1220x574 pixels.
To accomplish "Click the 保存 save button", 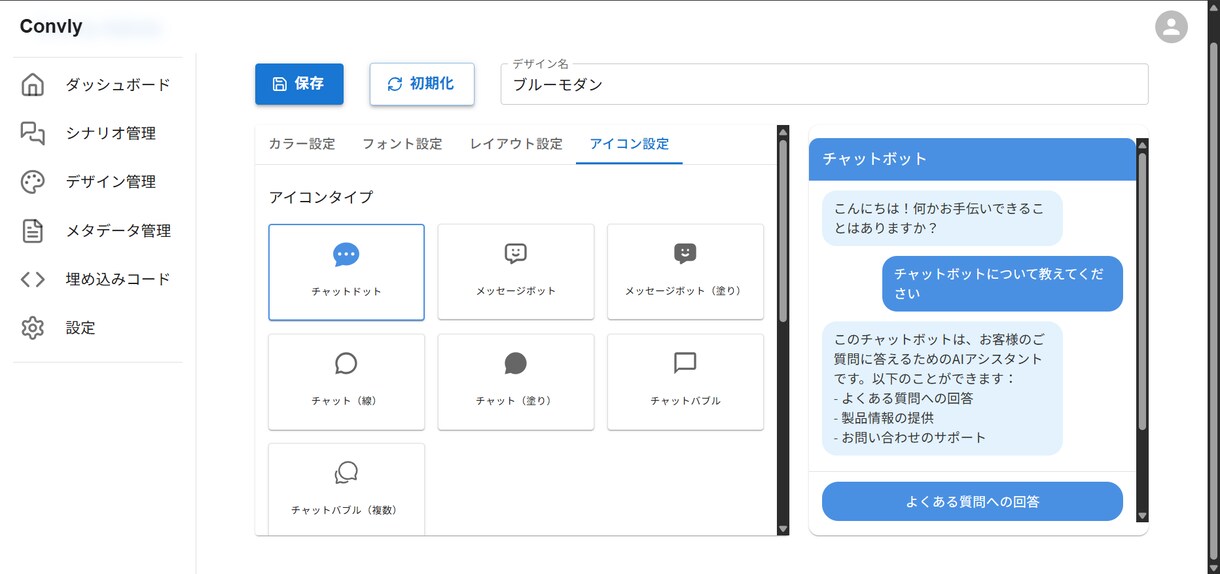I will point(299,84).
